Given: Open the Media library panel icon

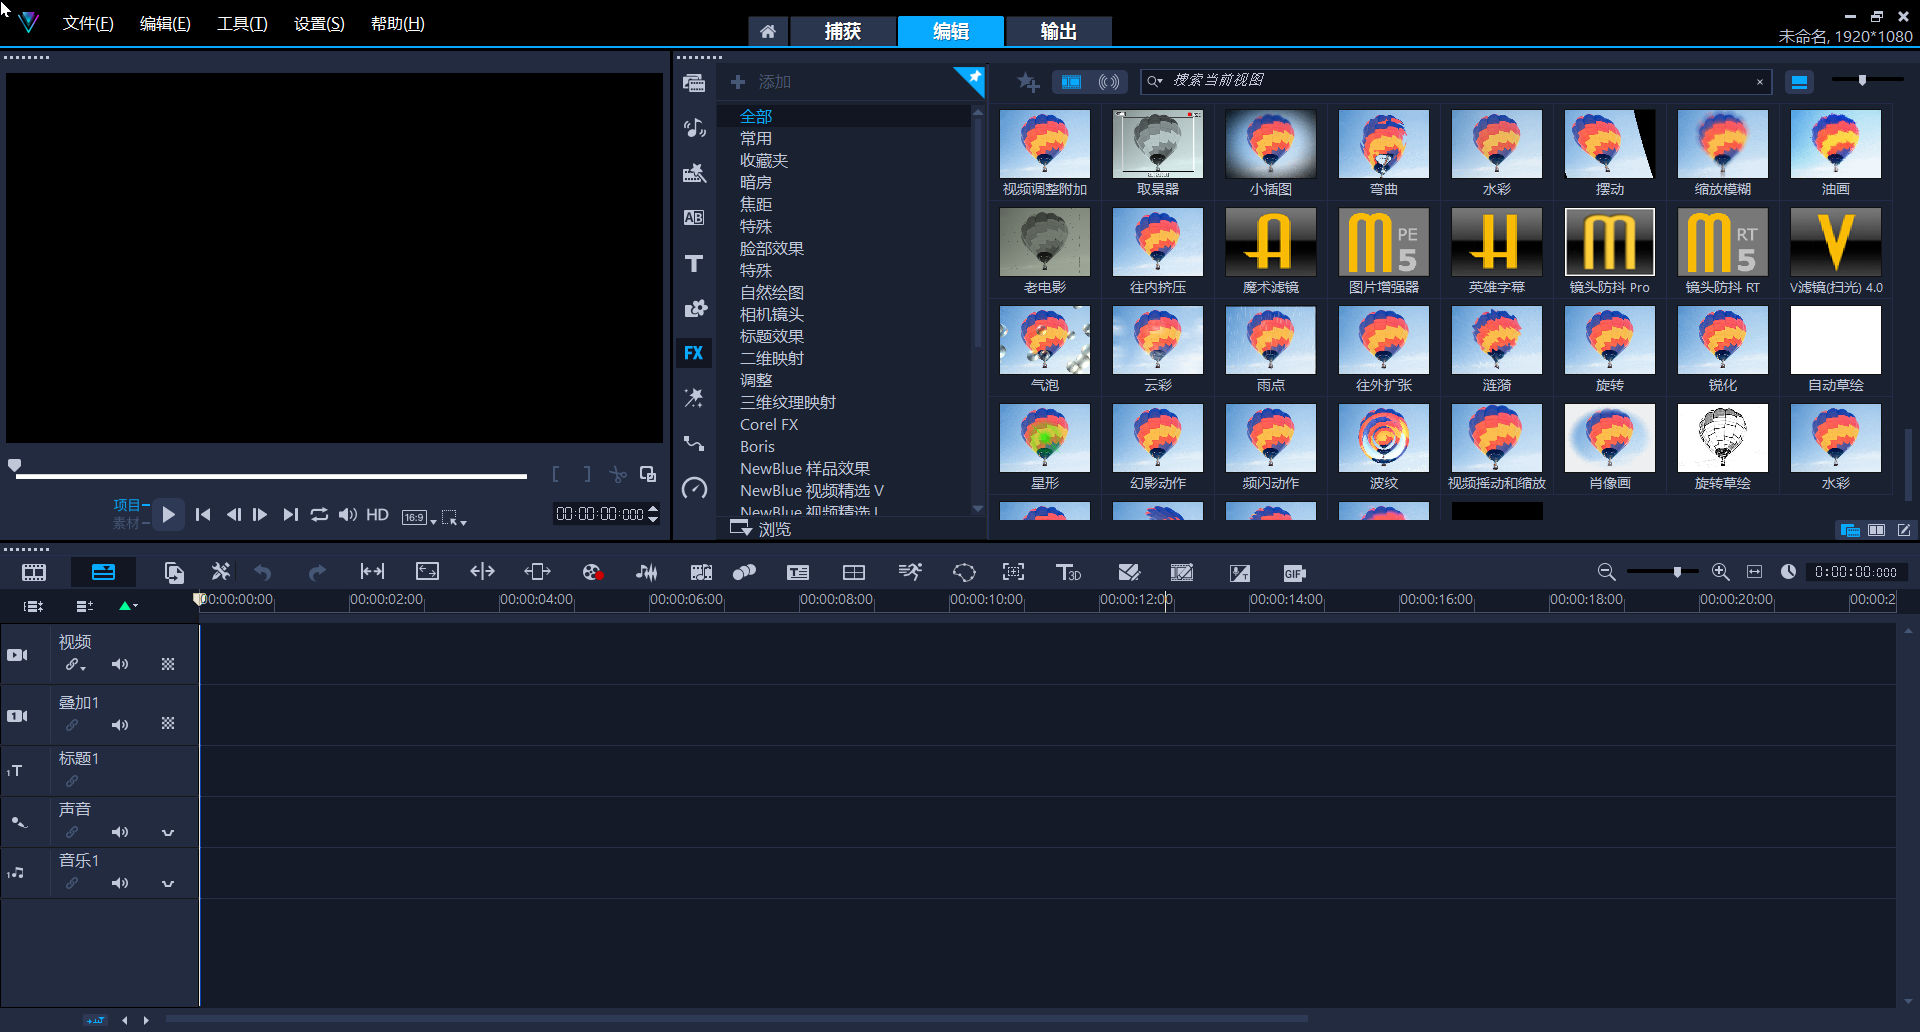Looking at the screenshot, I should coord(694,83).
